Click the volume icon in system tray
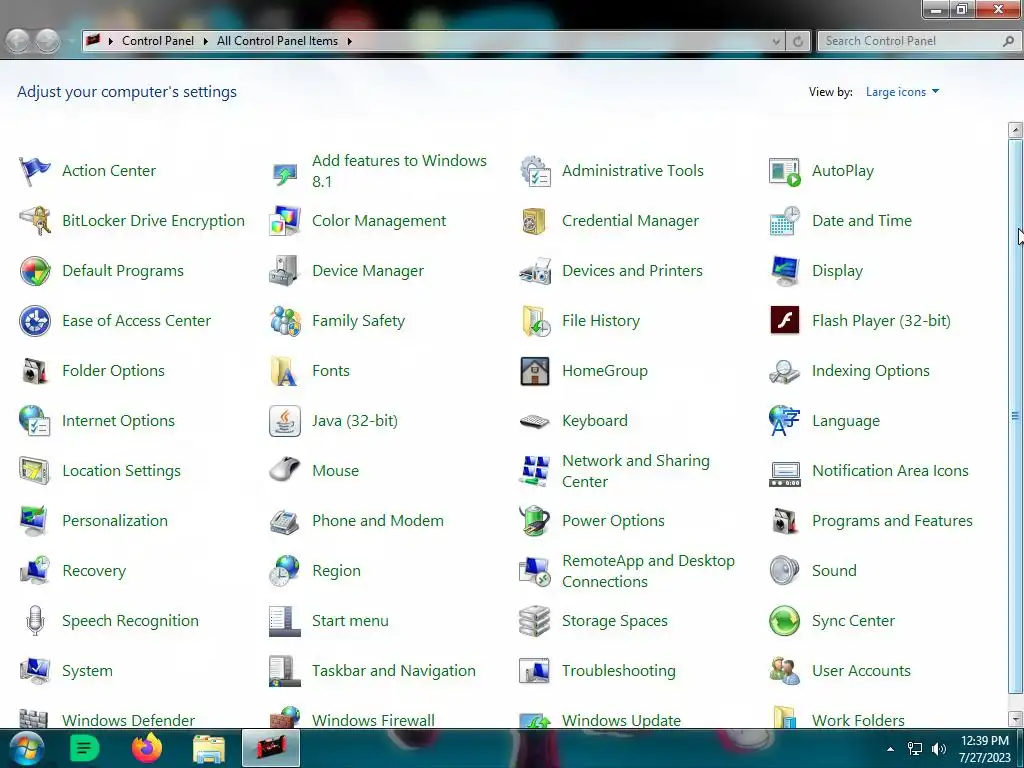 click(x=938, y=749)
